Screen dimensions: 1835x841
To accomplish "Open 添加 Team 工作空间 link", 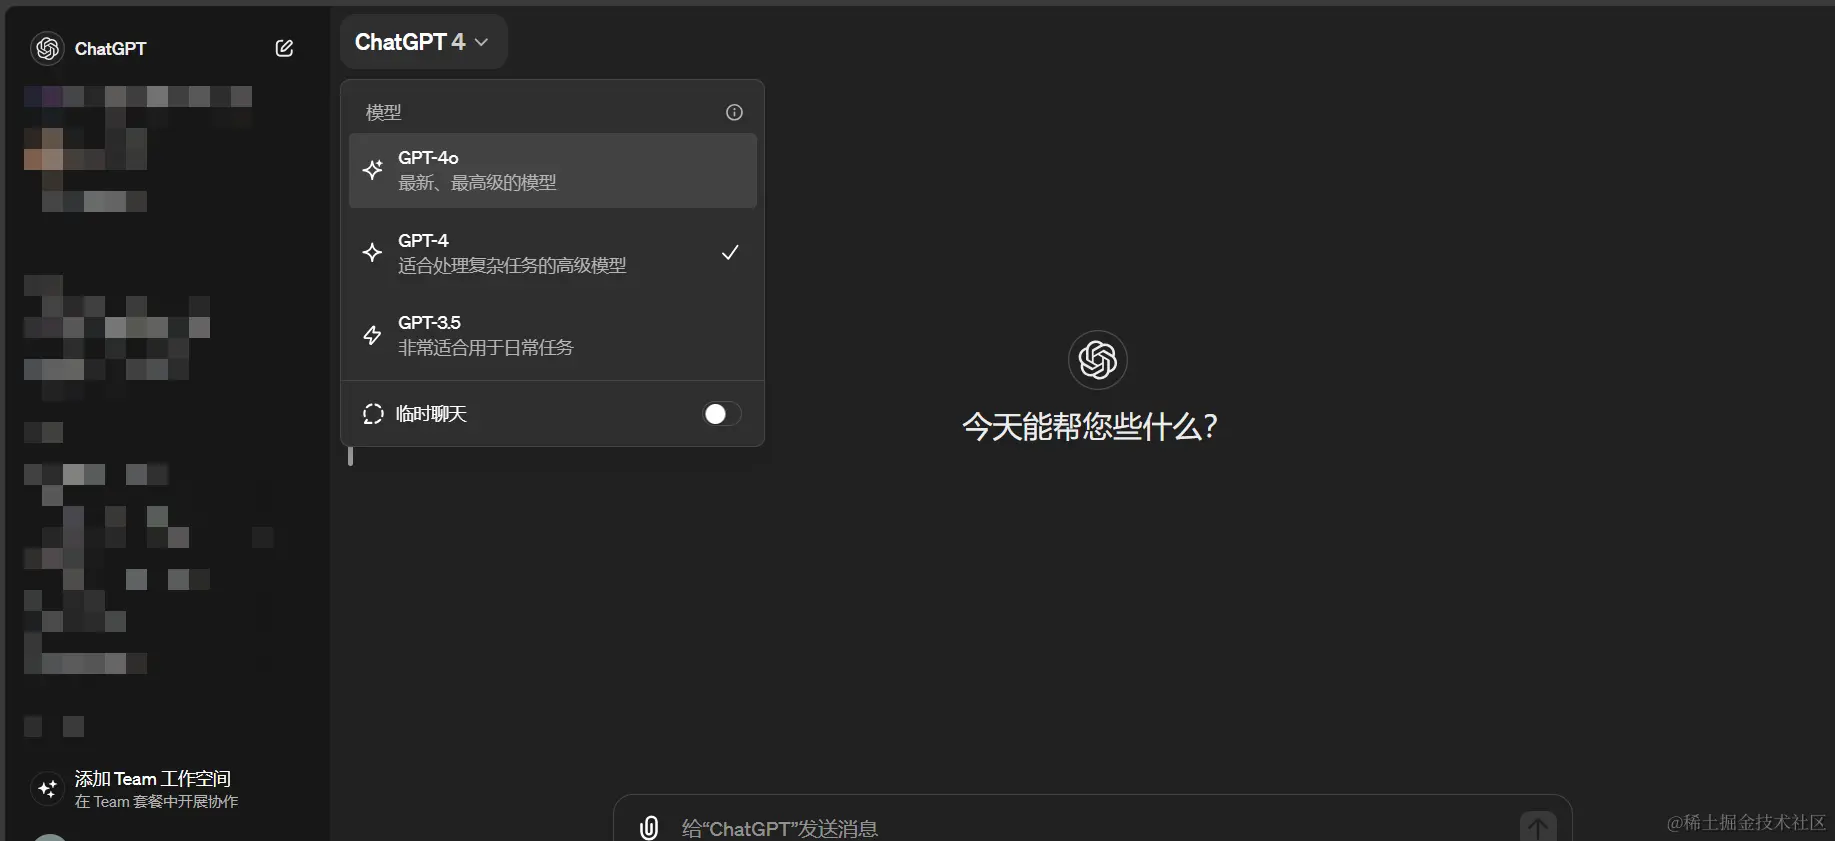I will pyautogui.click(x=153, y=779).
